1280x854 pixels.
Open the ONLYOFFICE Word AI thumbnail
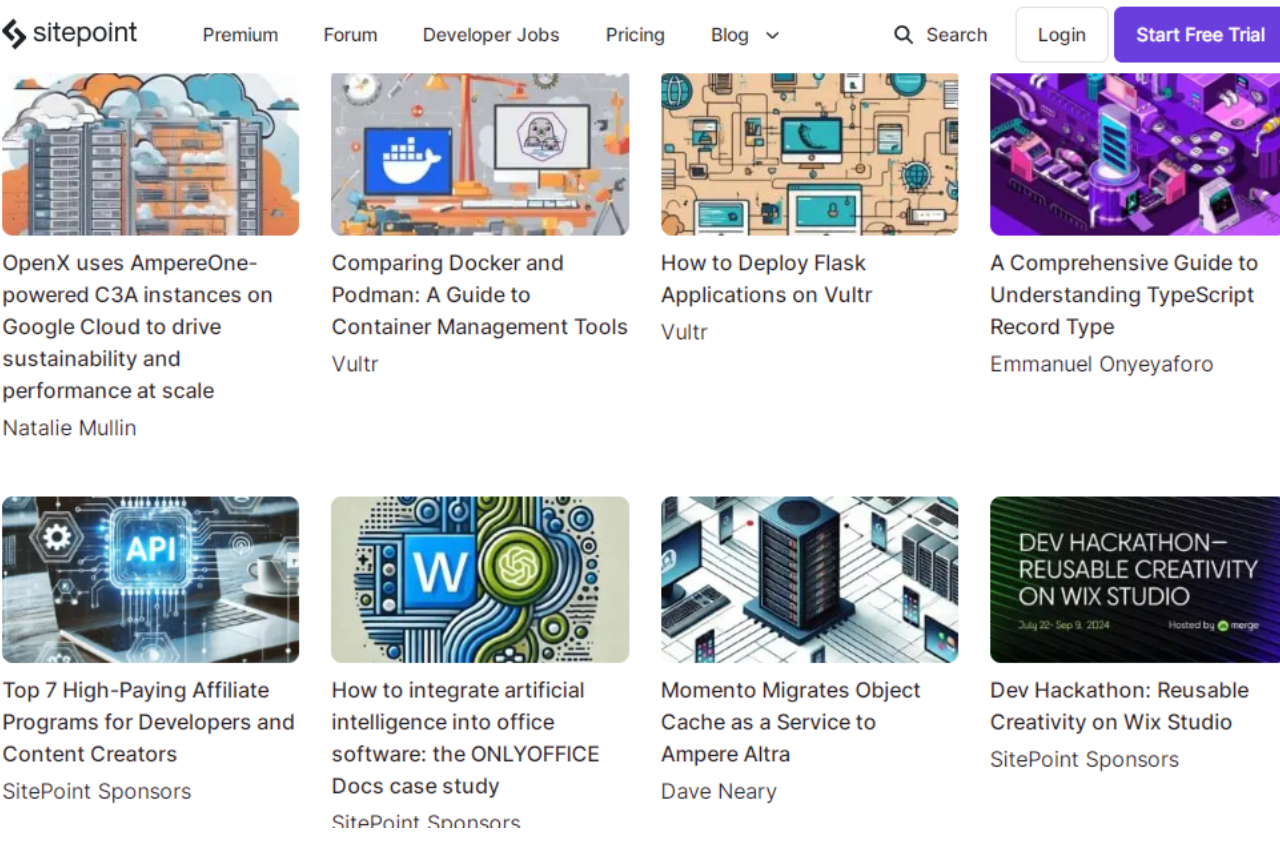pyautogui.click(x=480, y=580)
